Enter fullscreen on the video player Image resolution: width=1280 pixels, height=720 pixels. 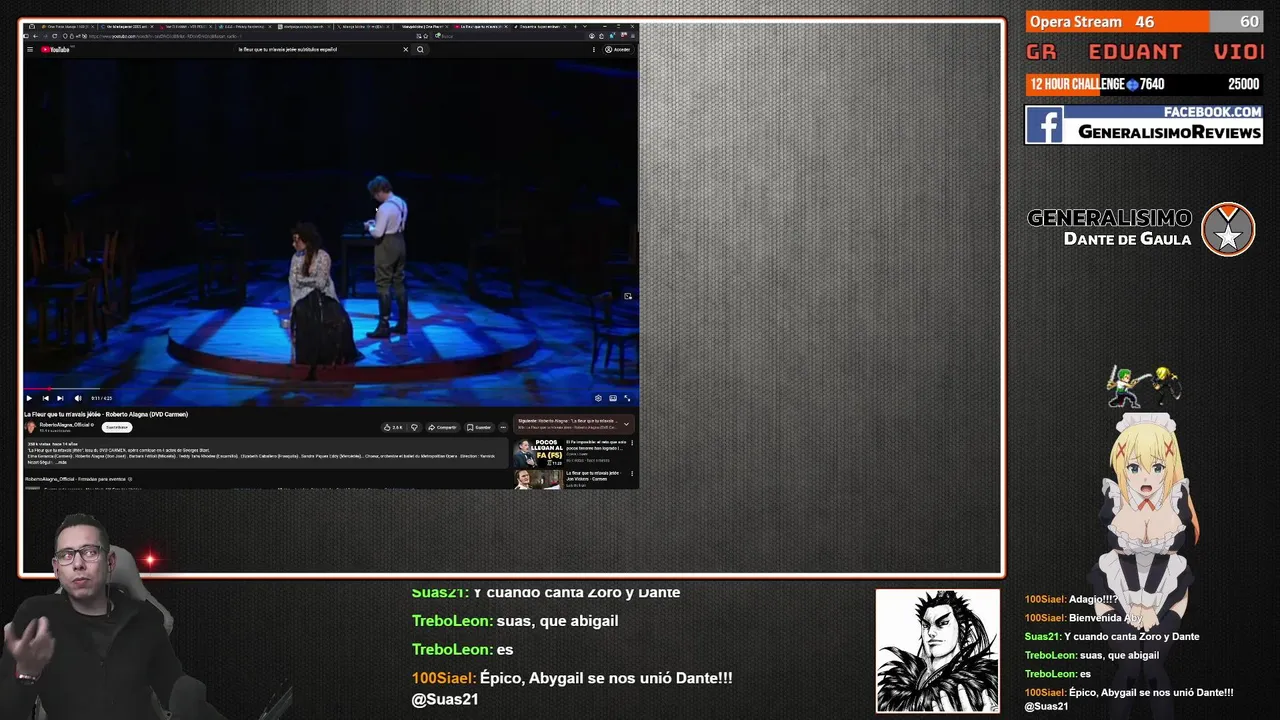(x=627, y=398)
